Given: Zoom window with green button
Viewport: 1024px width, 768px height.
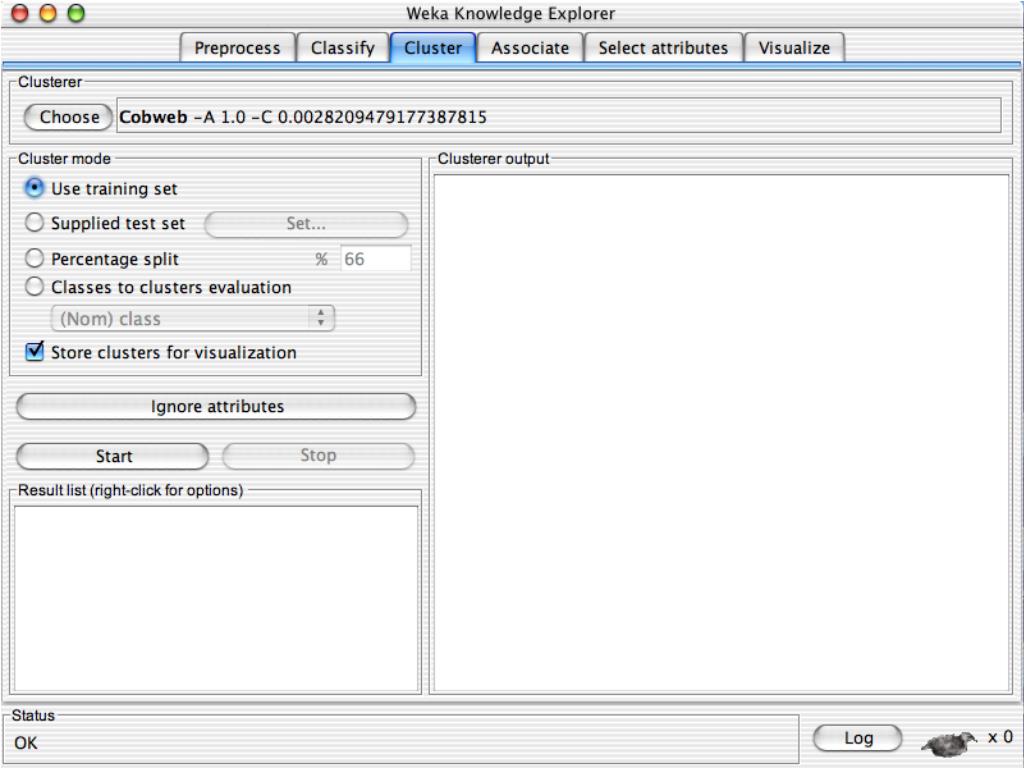Looking at the screenshot, I should click(x=76, y=13).
